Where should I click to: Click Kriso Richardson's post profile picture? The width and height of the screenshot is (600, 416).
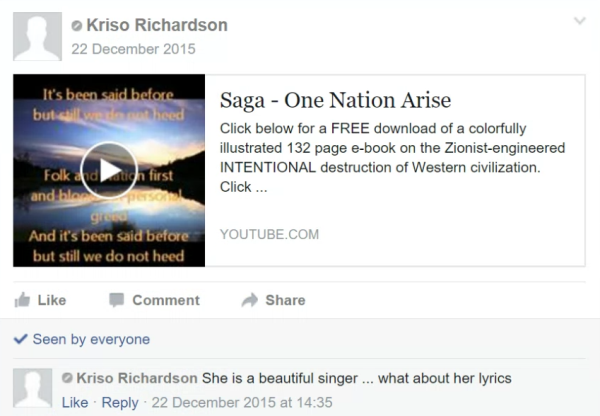click(x=38, y=36)
